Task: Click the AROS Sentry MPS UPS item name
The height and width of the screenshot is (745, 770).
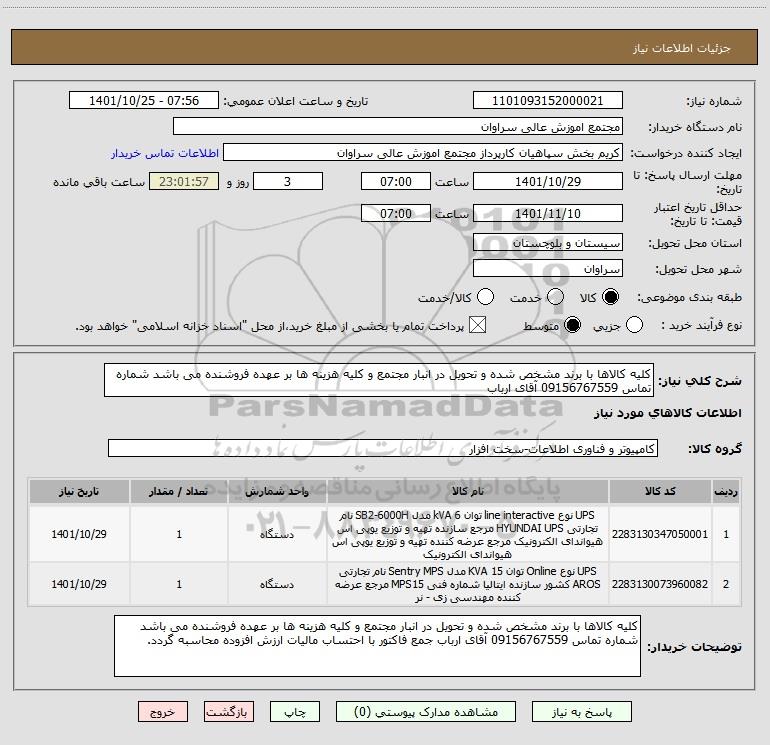Action: pyautogui.click(x=468, y=584)
